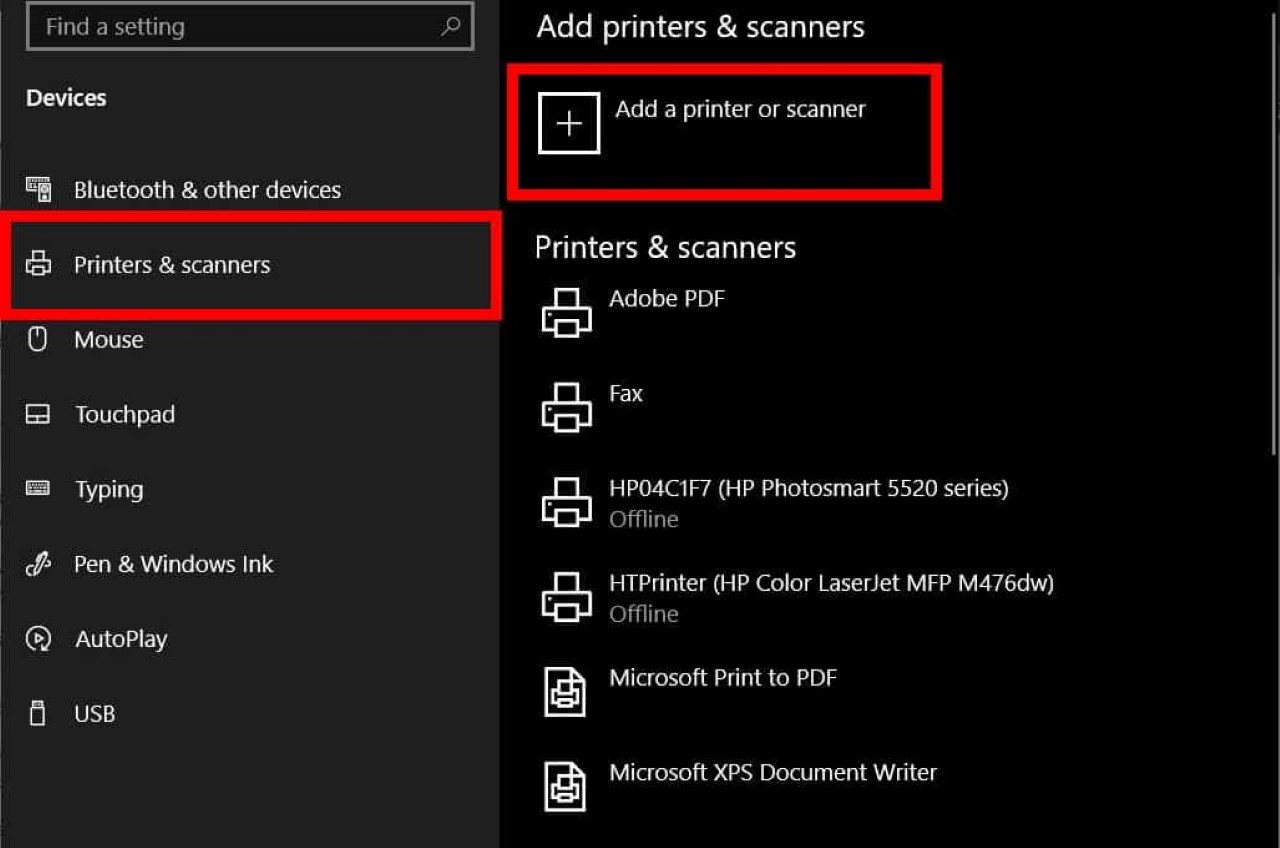Select the USB settings page
The image size is (1280, 848).
(x=94, y=714)
